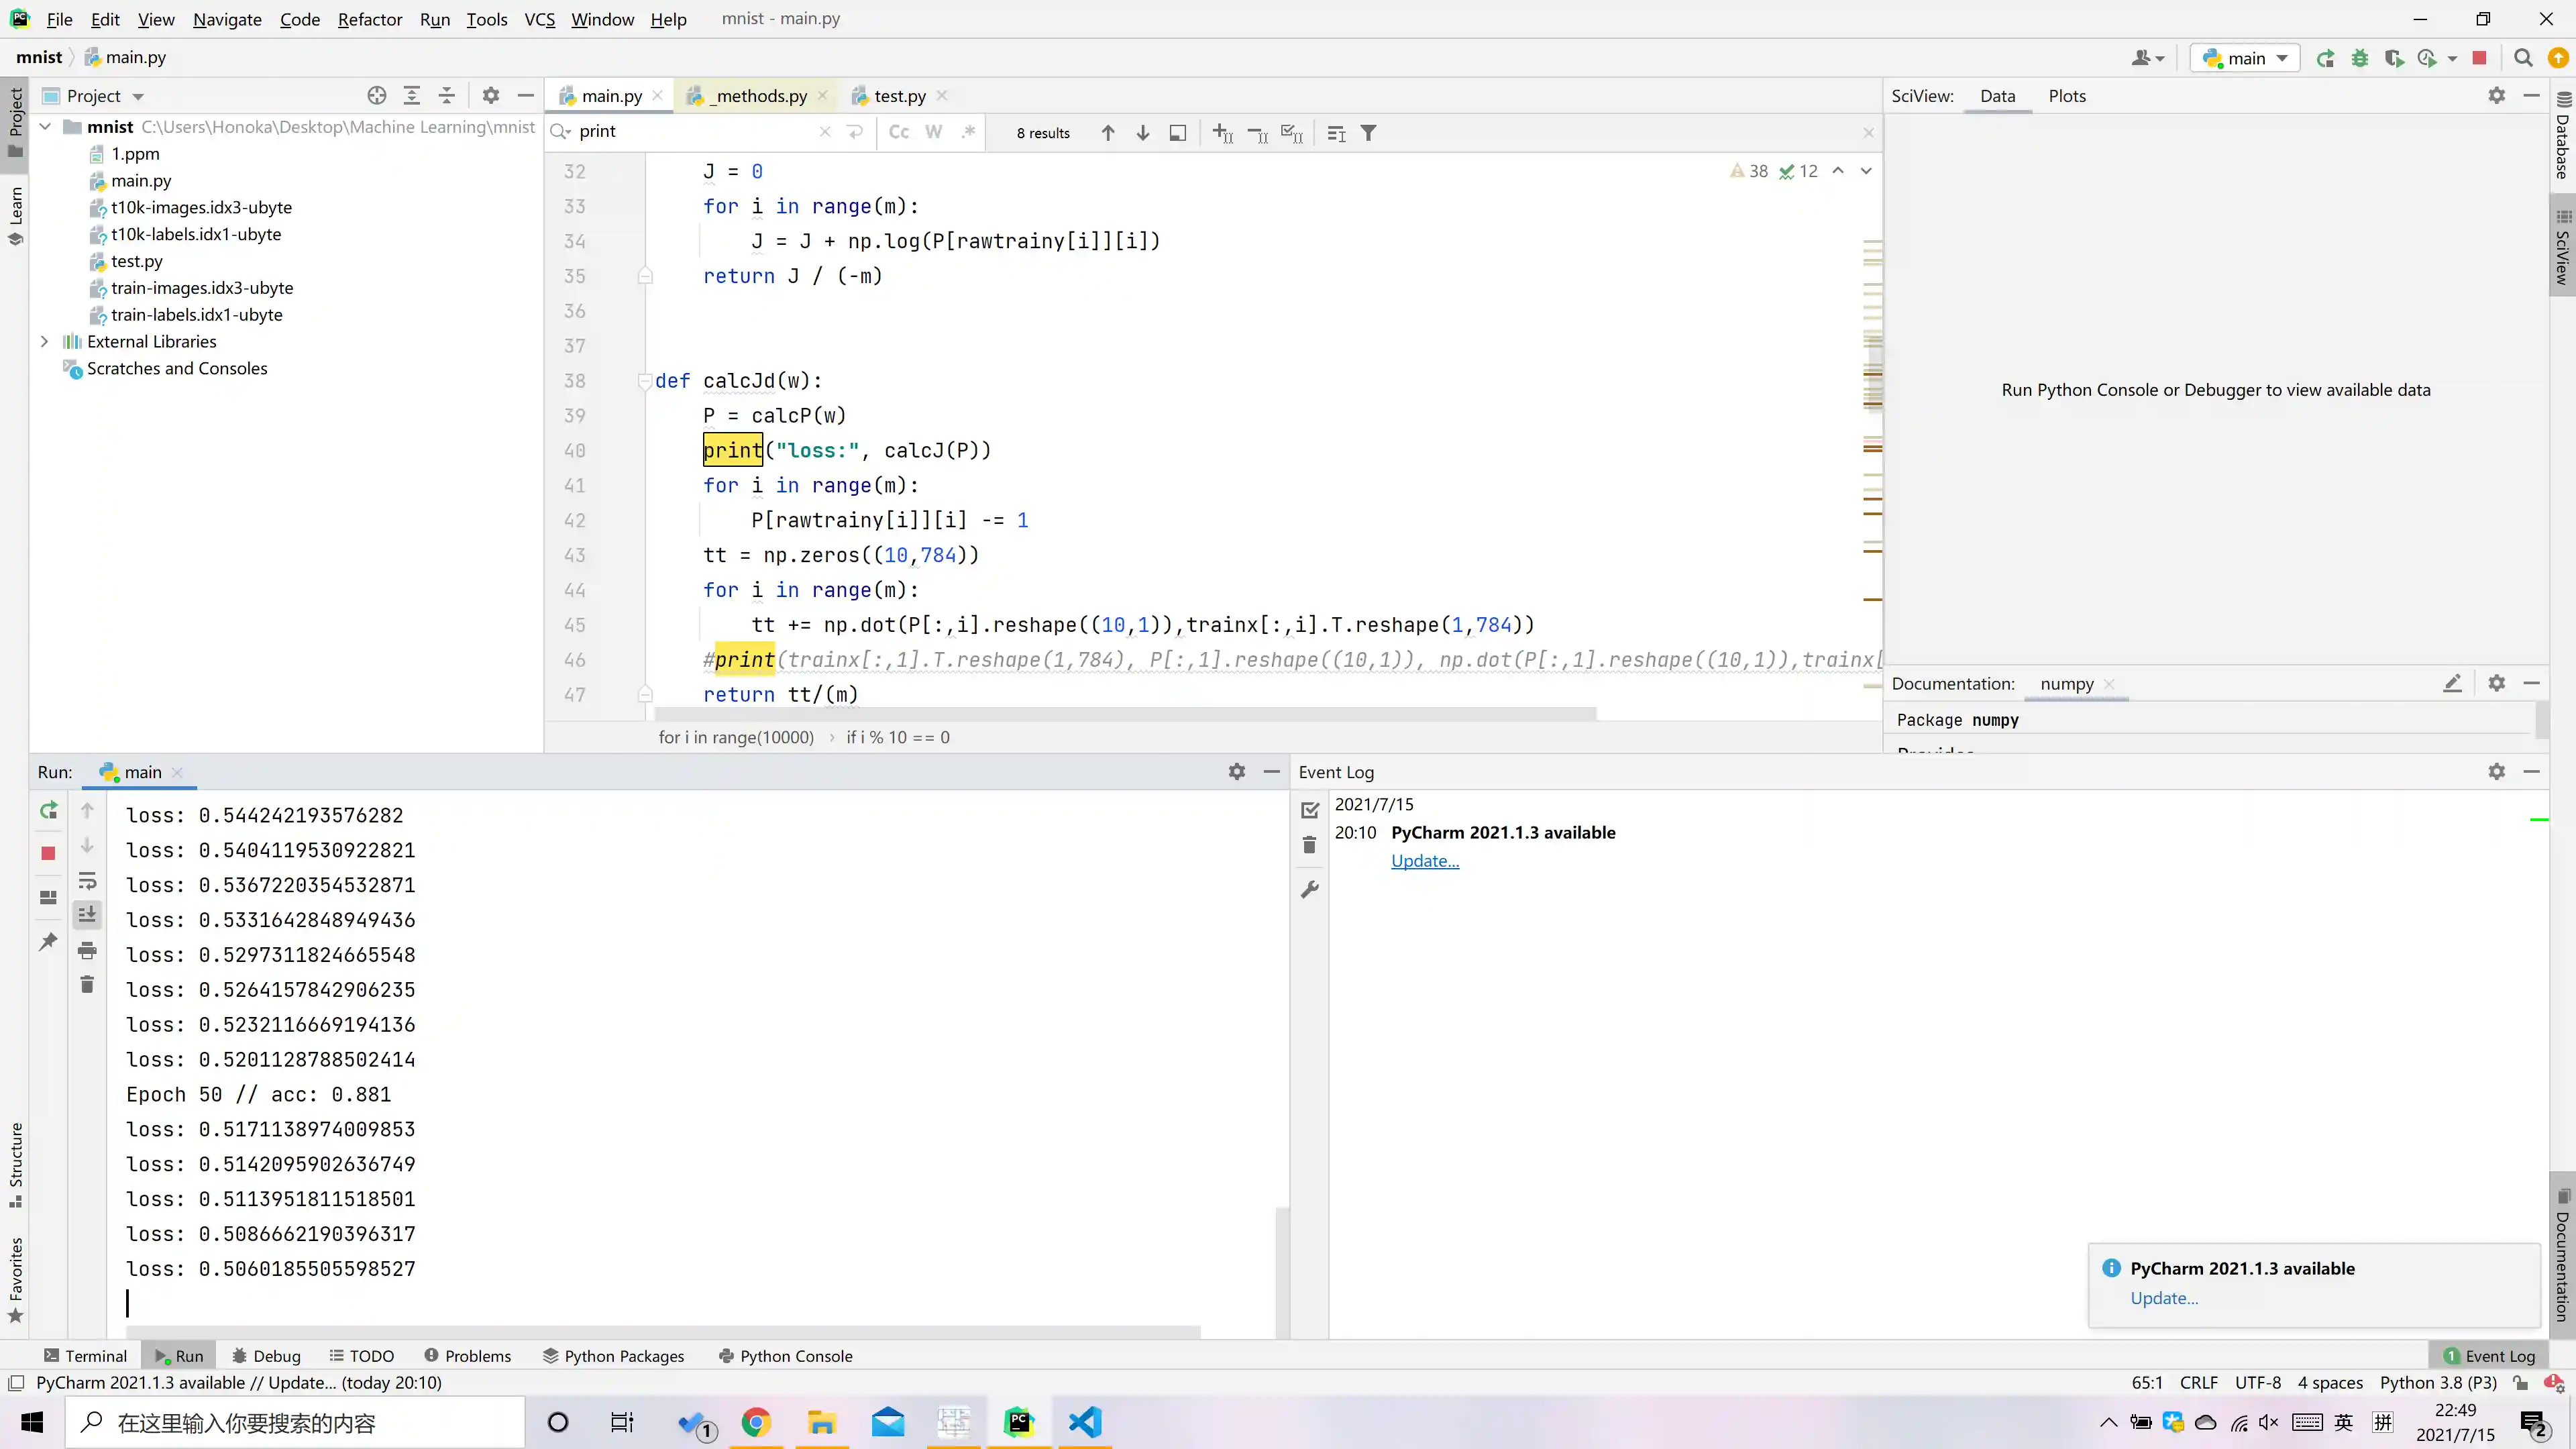
Task: Open Terminal tool window button
Action: [x=86, y=1356]
